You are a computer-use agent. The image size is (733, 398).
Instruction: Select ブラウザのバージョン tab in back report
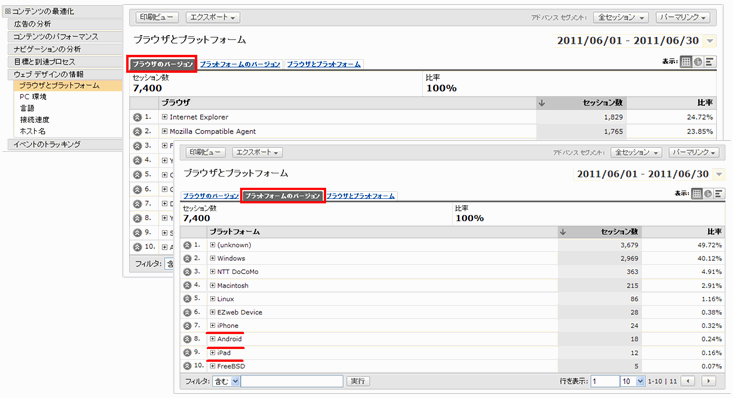pyautogui.click(x=162, y=64)
